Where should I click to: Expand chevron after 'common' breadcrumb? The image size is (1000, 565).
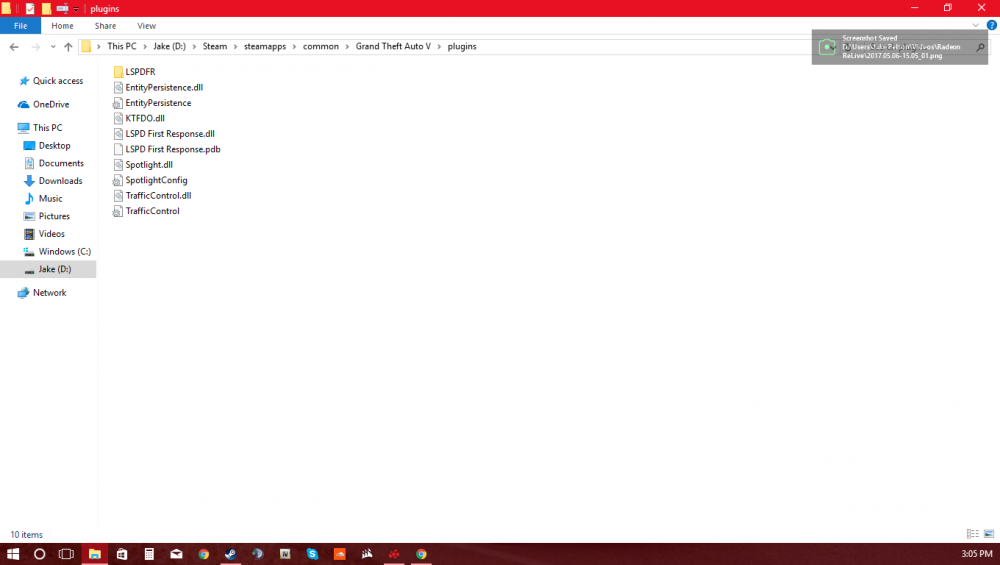coord(348,47)
